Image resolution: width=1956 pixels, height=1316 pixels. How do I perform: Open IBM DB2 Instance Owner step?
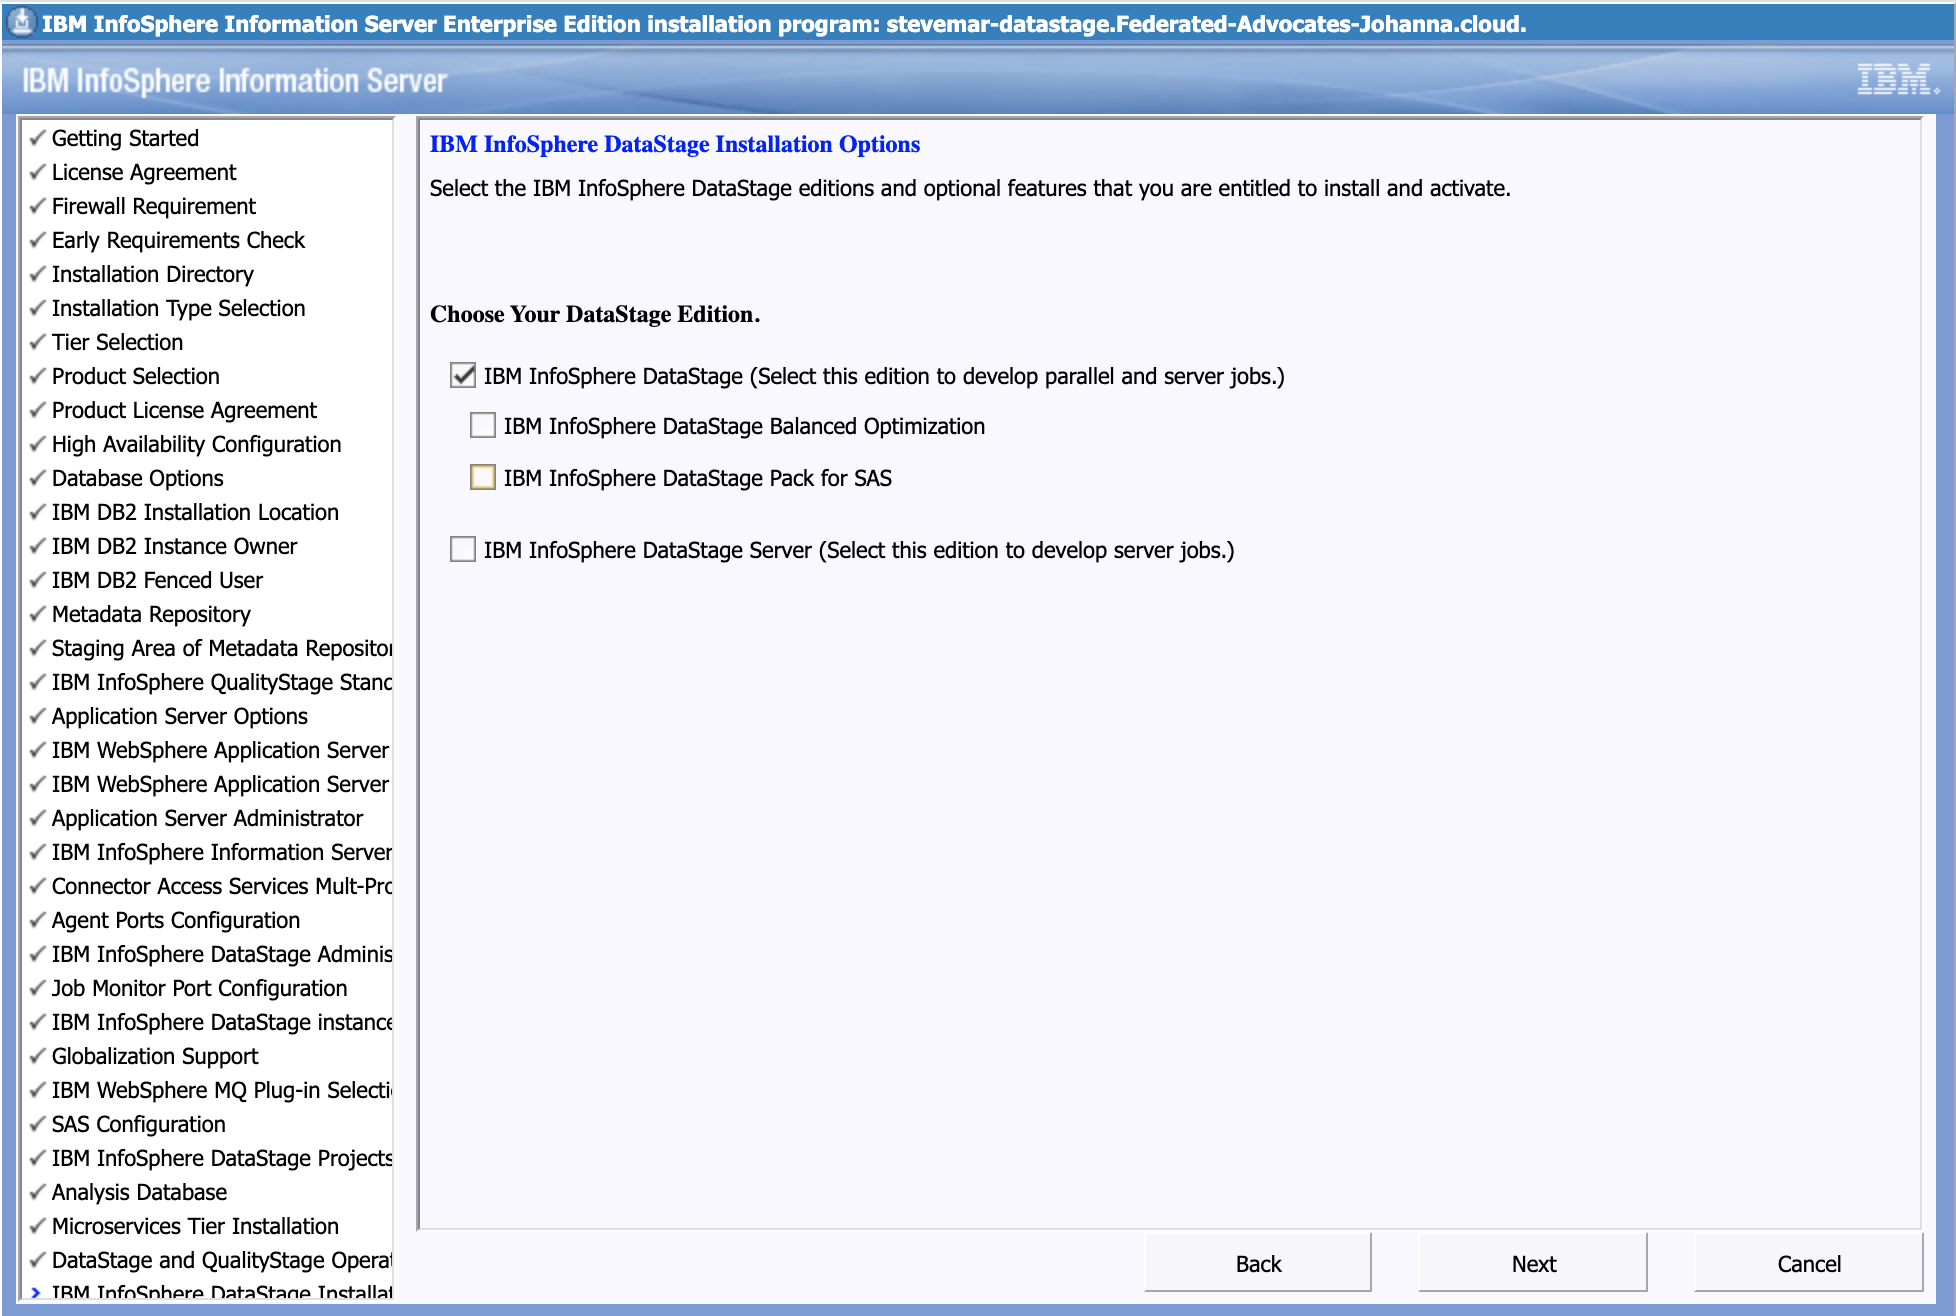174,546
